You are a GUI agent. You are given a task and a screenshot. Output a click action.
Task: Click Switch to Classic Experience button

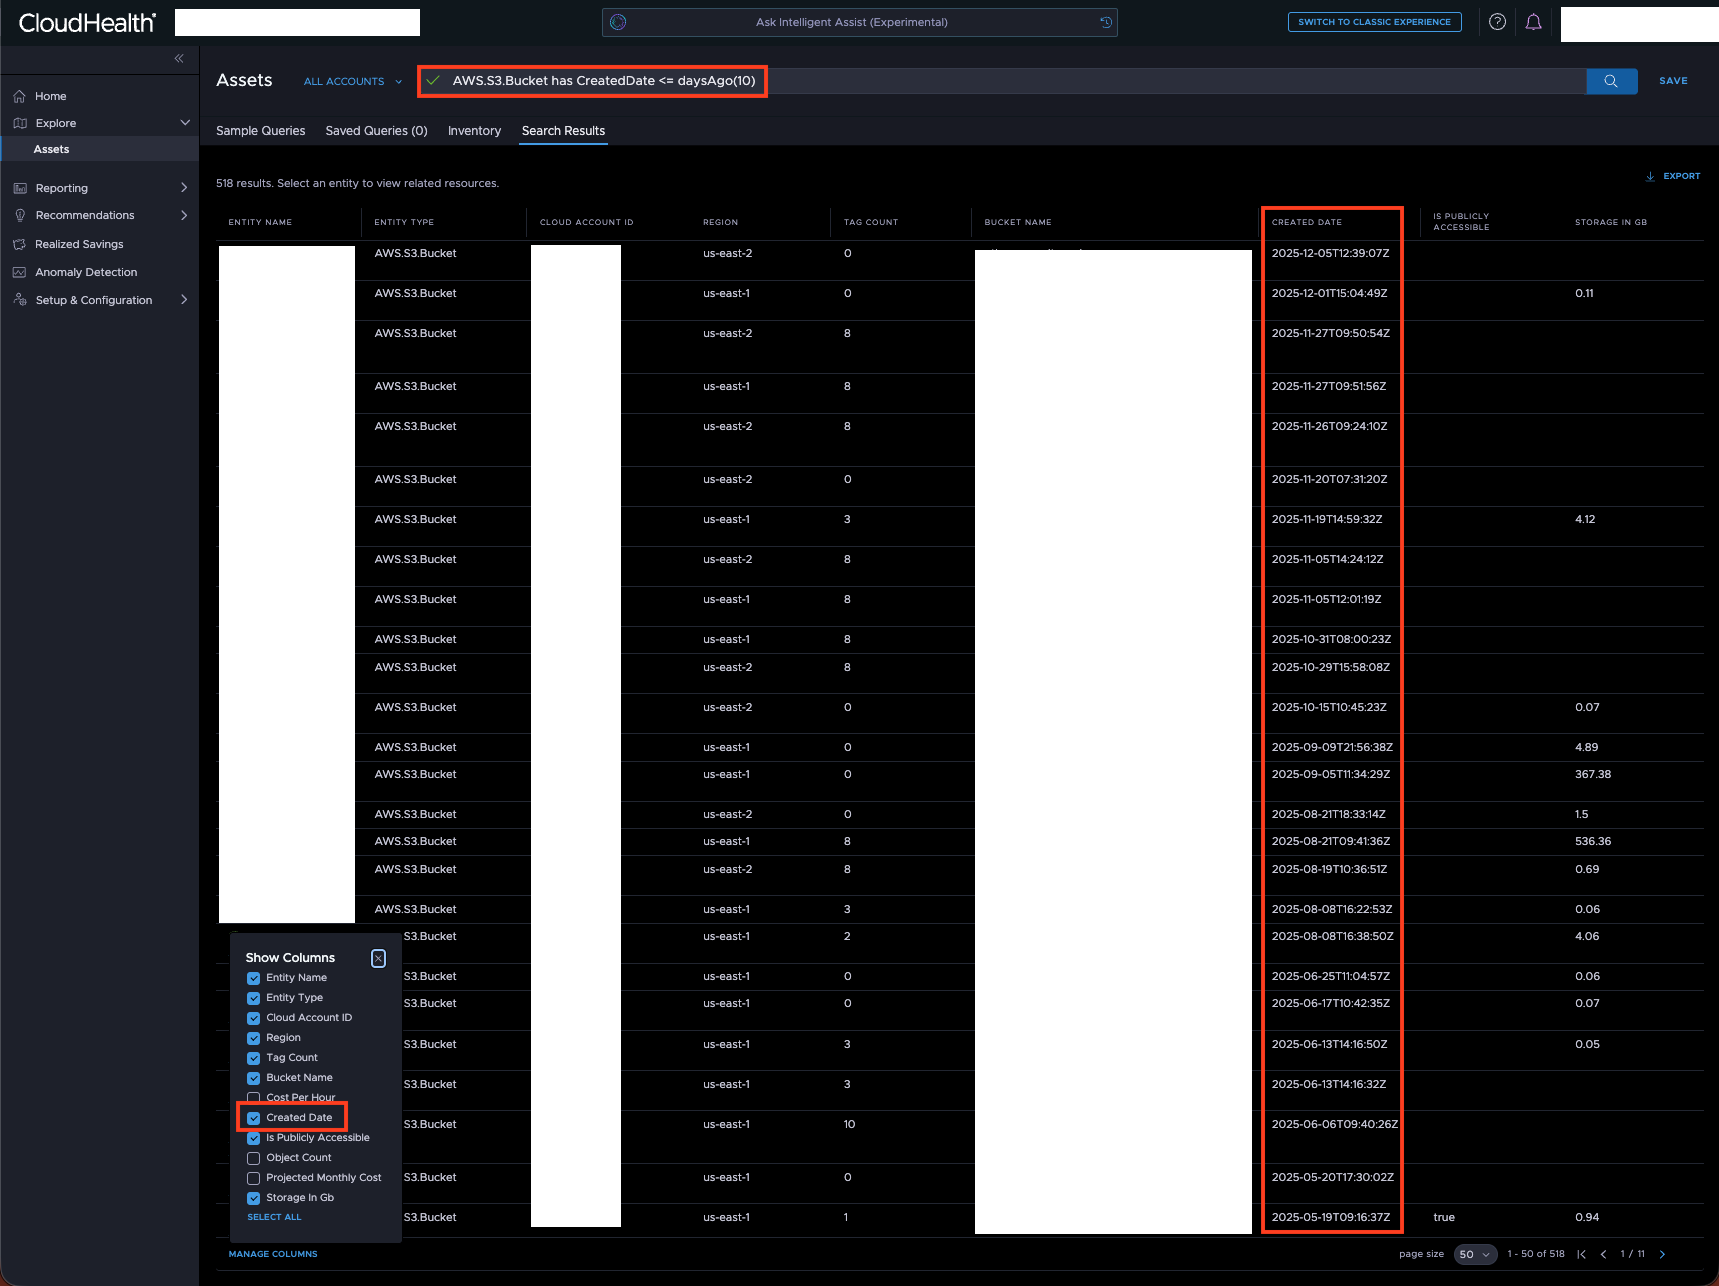pos(1373,22)
